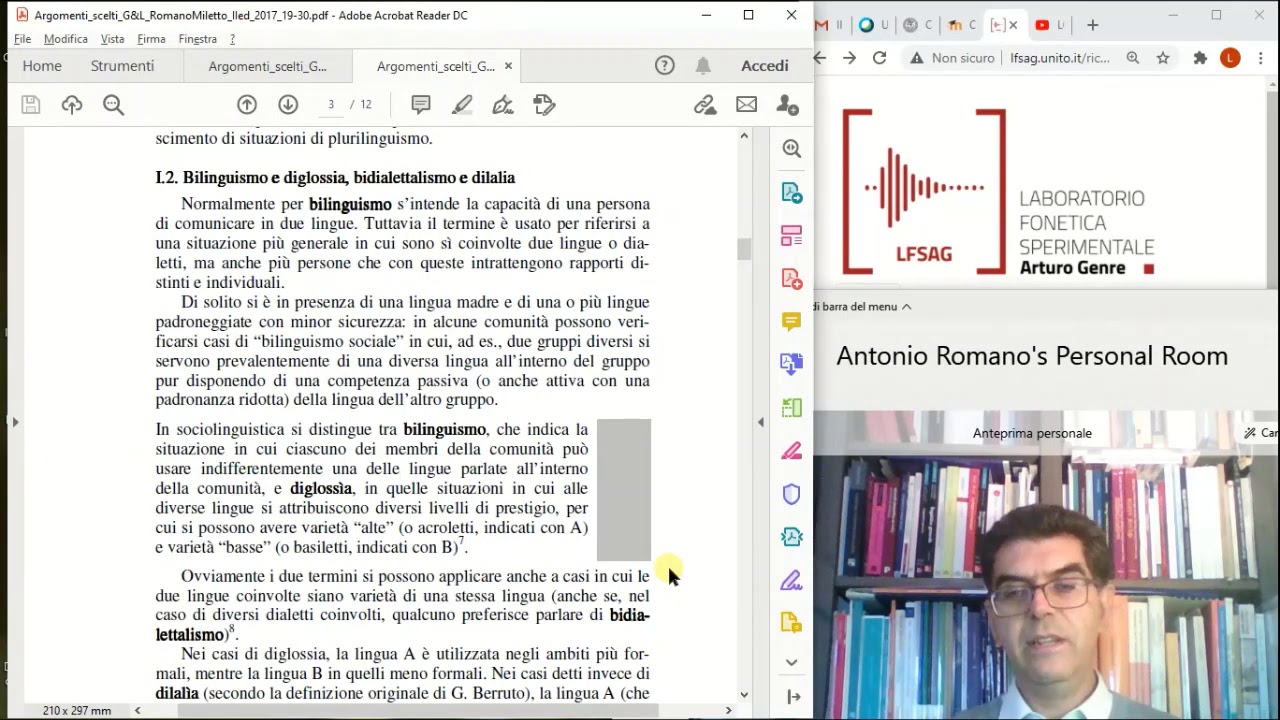This screenshot has height=720, width=1280.
Task: Go to next page arrow
Action: tap(288, 104)
